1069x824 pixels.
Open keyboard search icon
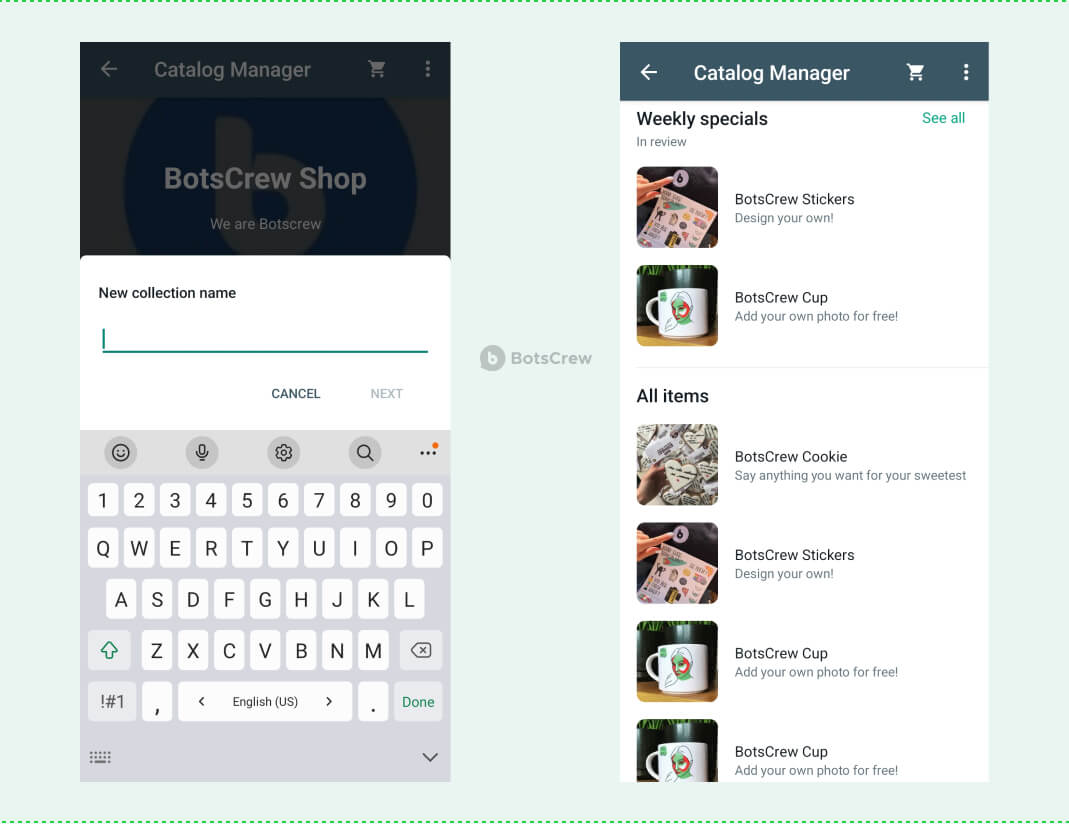click(x=365, y=453)
